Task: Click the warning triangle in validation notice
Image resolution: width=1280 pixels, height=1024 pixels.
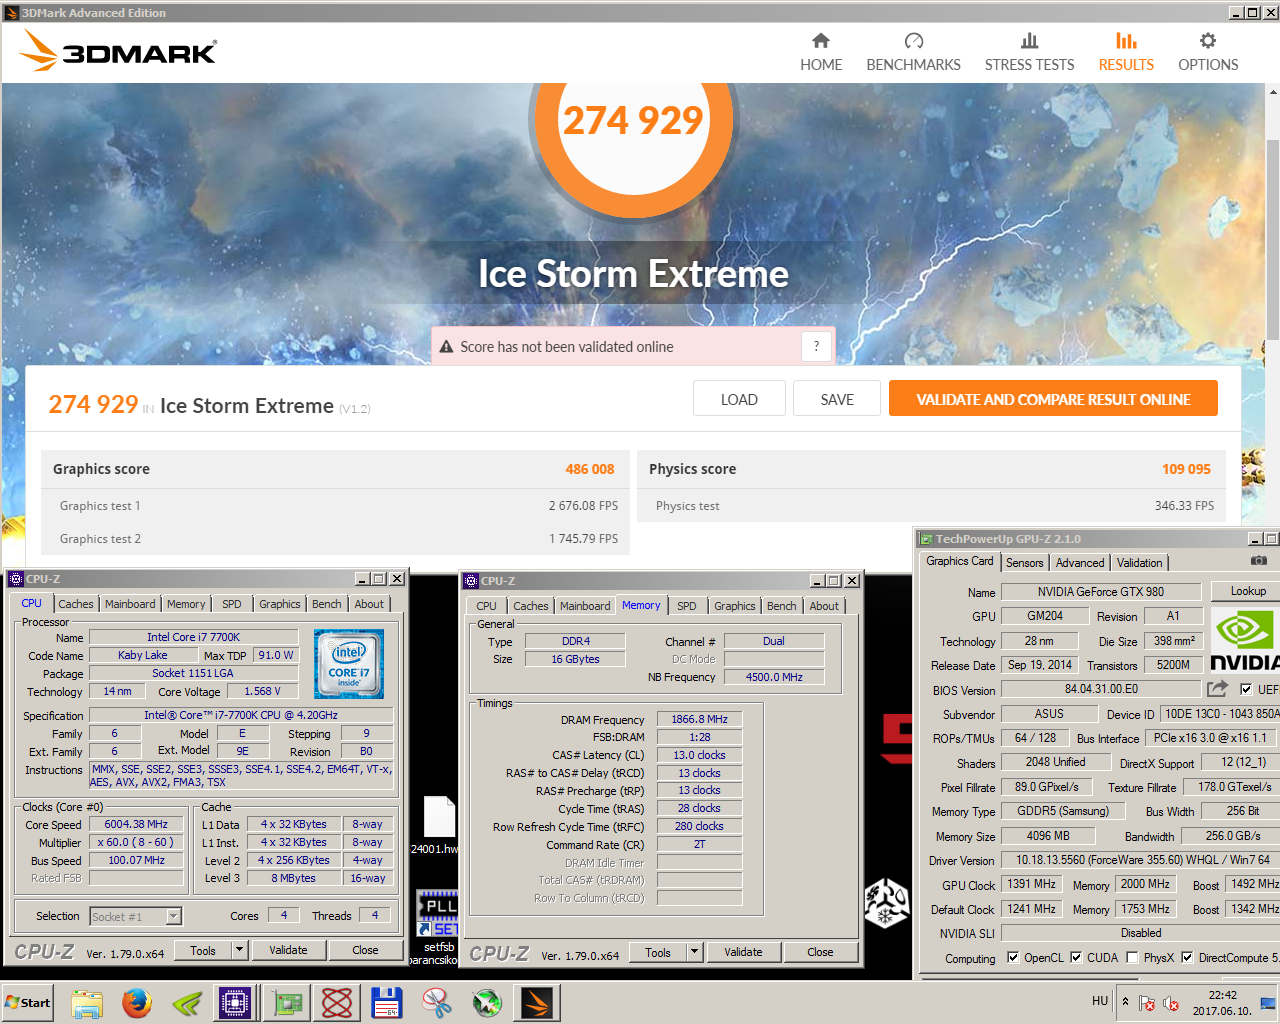Action: coord(447,347)
